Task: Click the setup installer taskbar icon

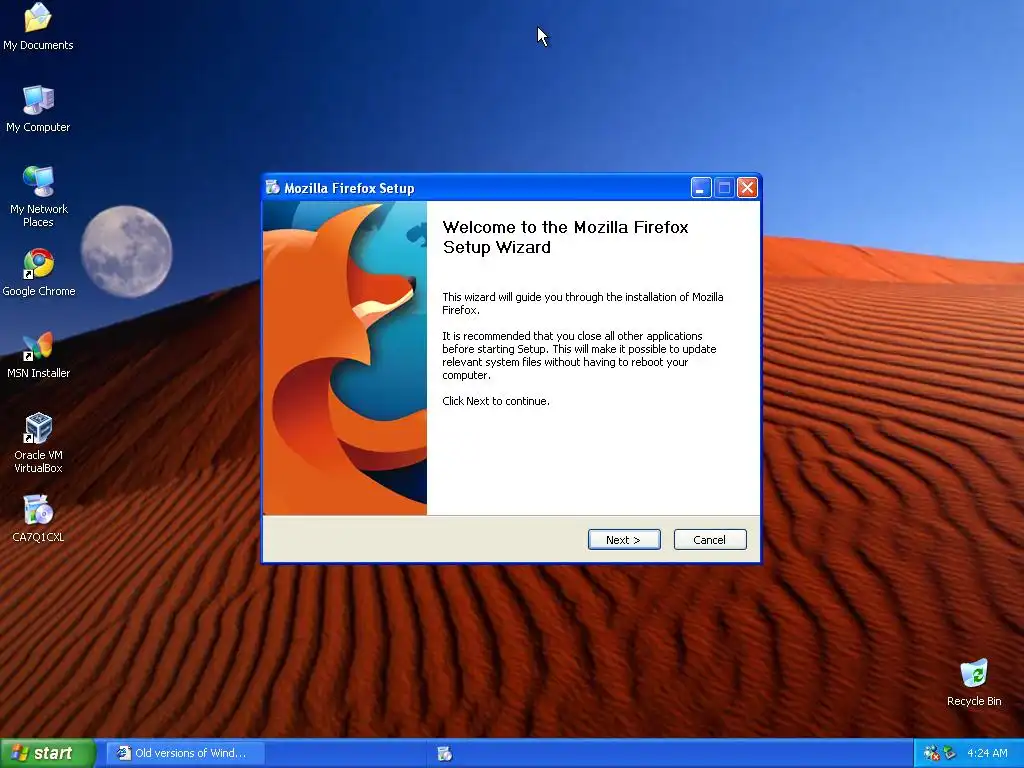Action: coord(445,754)
